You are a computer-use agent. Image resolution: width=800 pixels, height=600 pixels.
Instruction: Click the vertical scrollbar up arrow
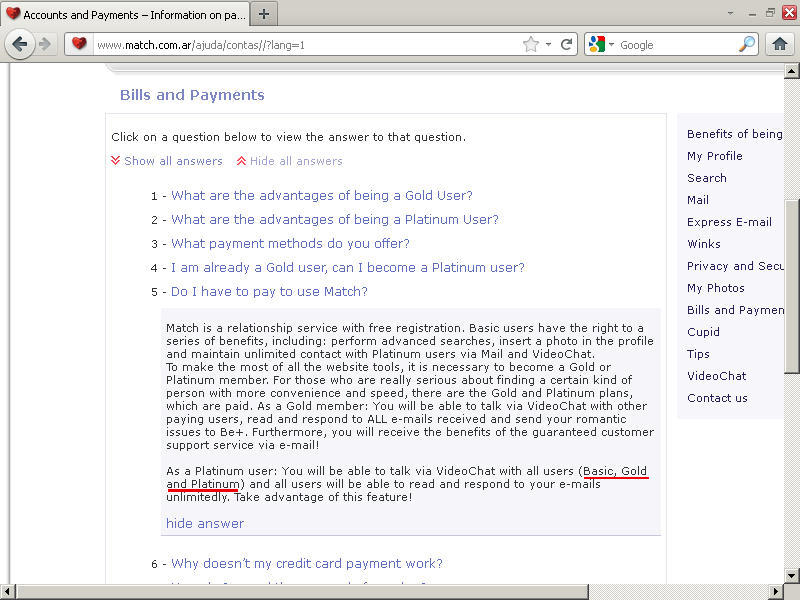(791, 71)
